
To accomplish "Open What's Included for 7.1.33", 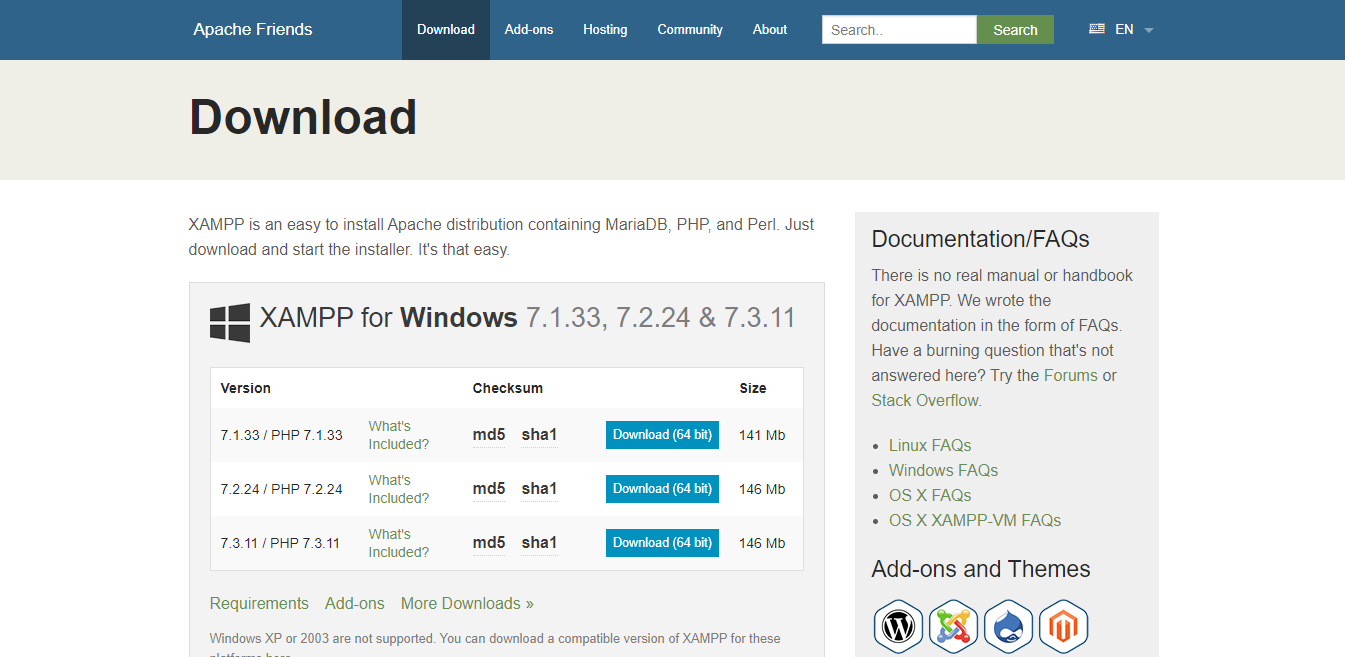I will [399, 435].
